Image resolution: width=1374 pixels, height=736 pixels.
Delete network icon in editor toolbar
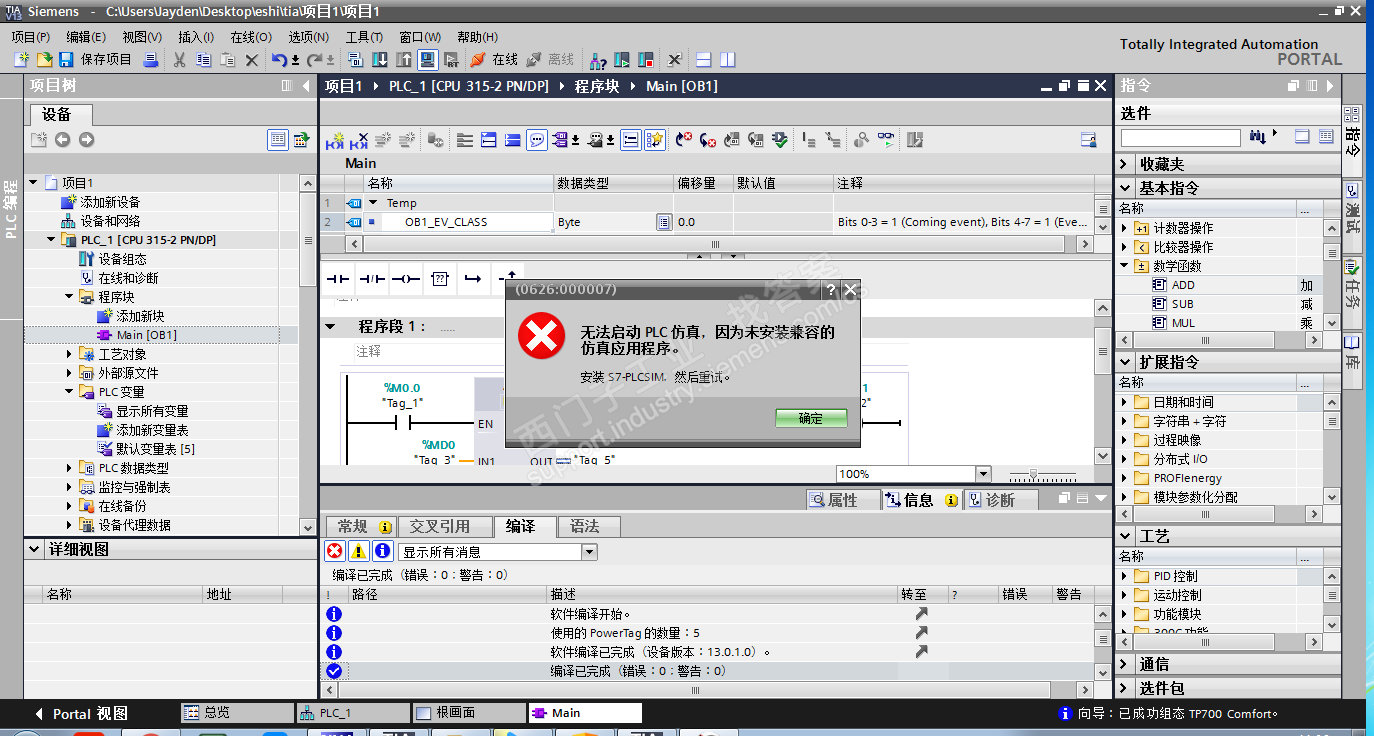pos(359,140)
